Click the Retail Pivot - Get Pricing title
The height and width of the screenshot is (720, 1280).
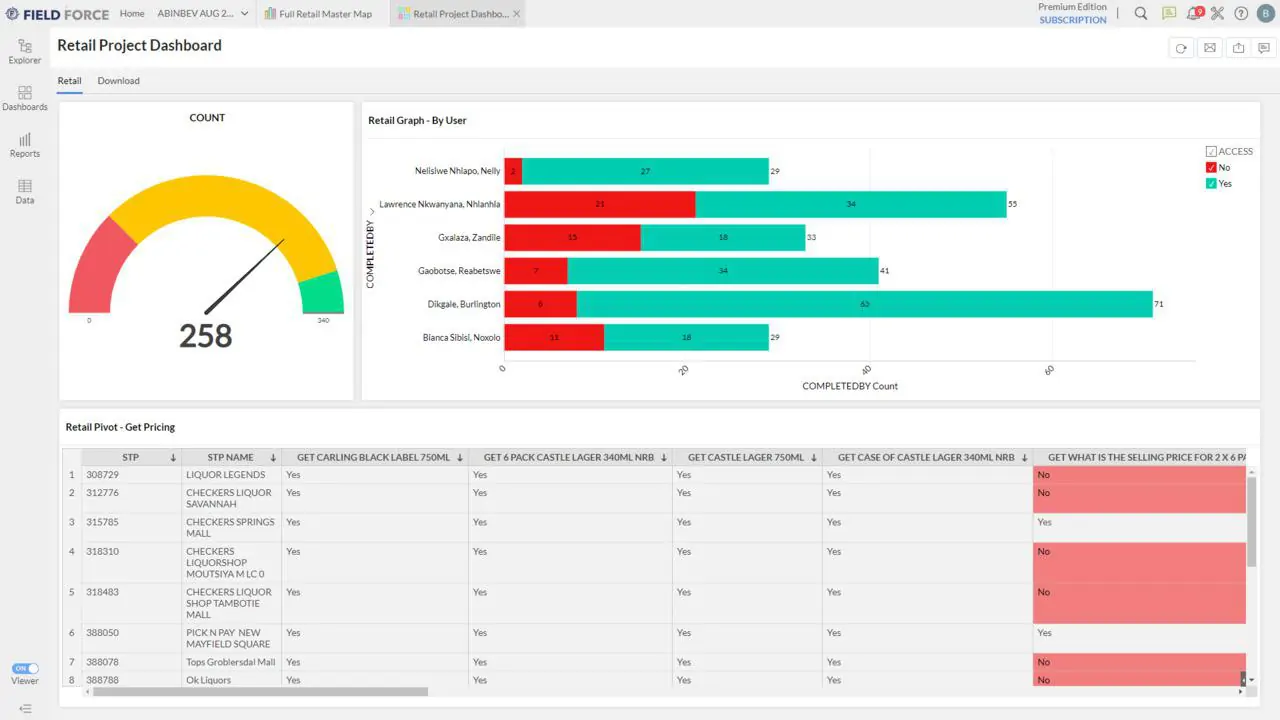click(x=120, y=427)
